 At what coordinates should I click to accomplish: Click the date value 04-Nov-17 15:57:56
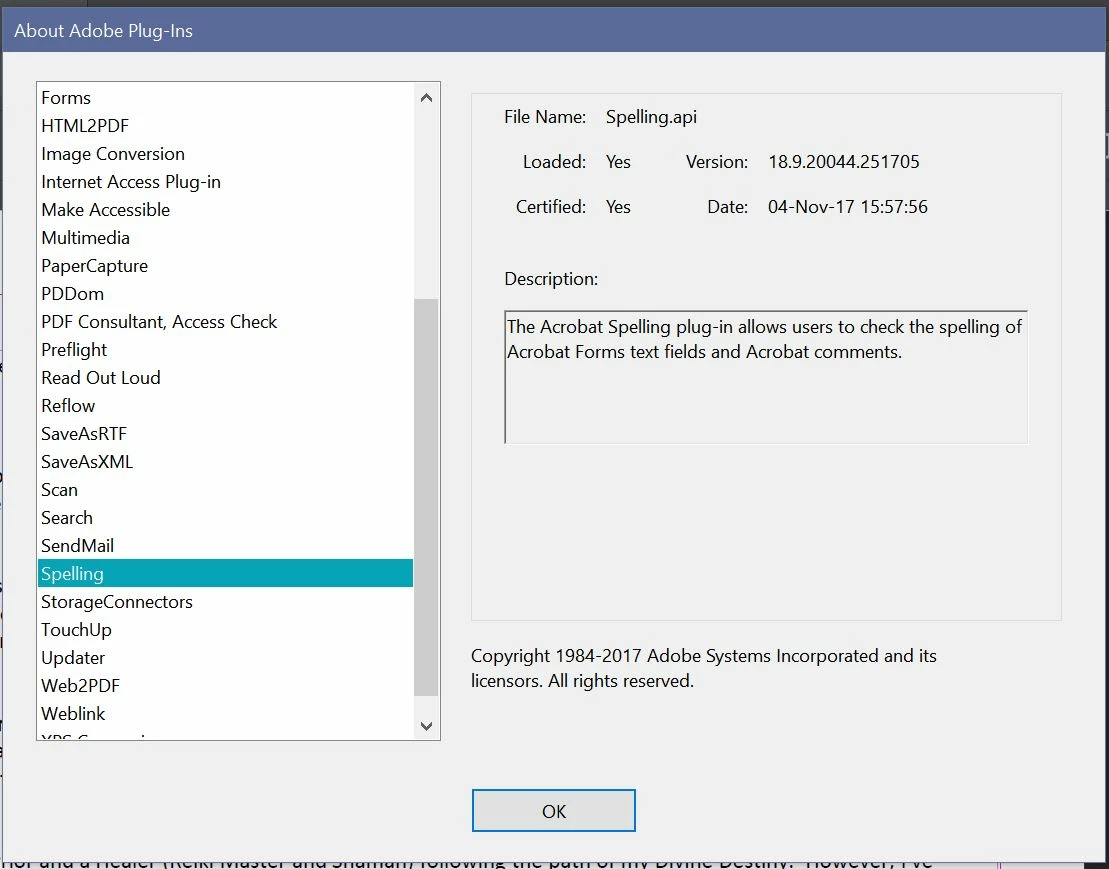coord(847,206)
